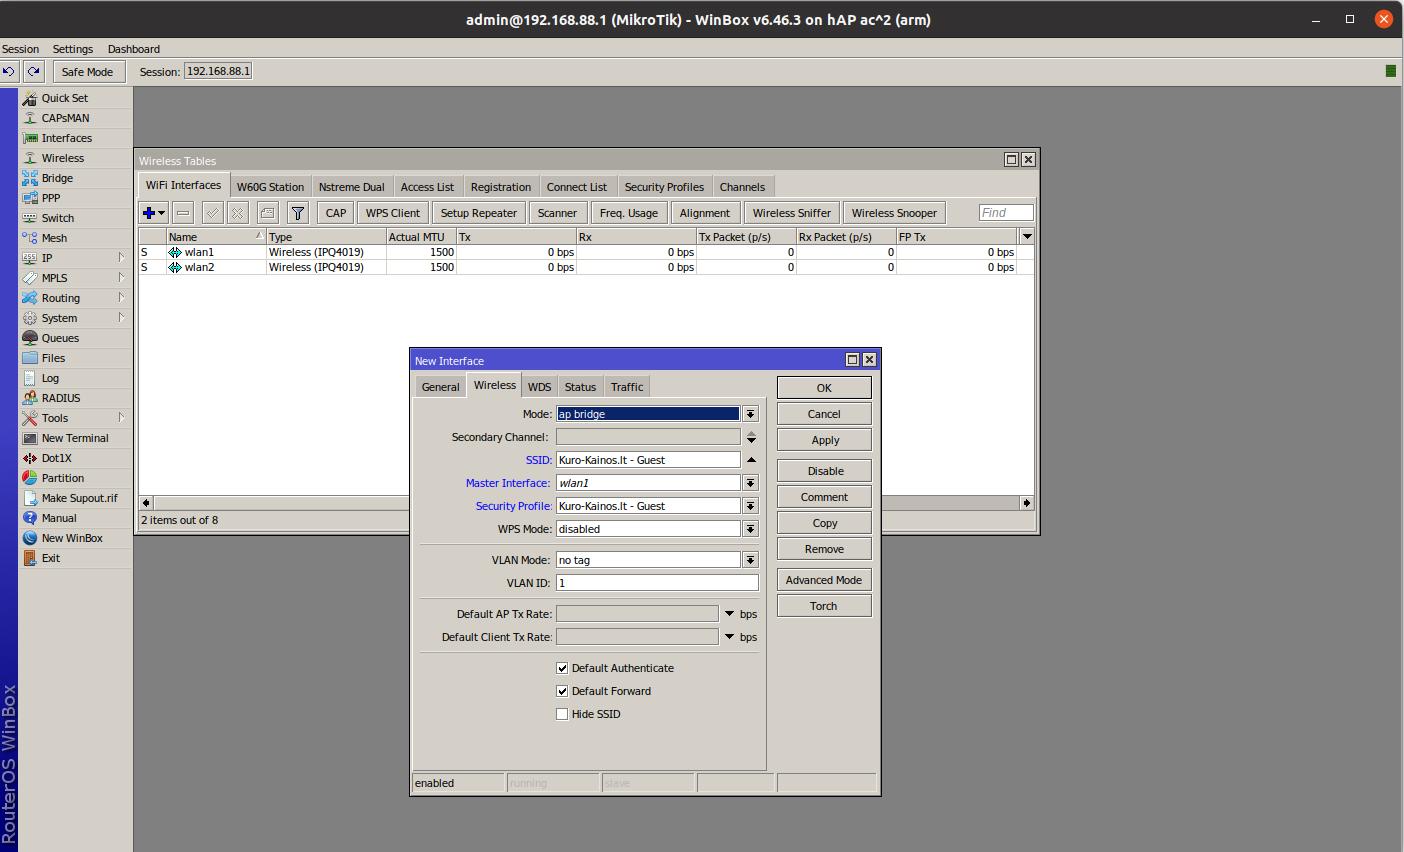Click OK in New Interface
Screen dimensions: 1404x852
[x=824, y=388]
